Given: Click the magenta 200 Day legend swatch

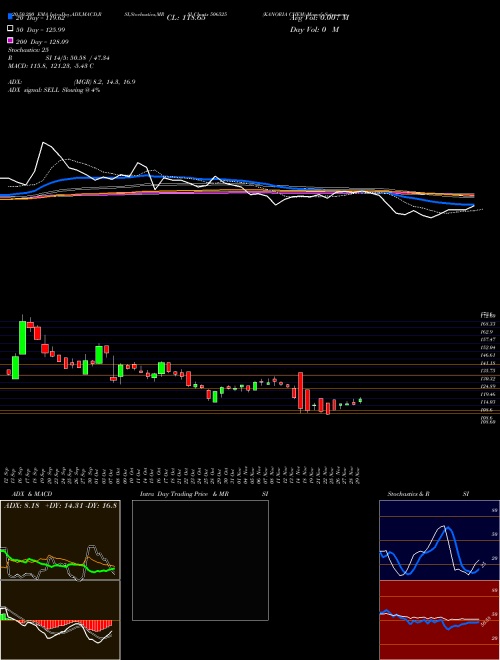Looking at the screenshot, I should pyautogui.click(x=10, y=41).
